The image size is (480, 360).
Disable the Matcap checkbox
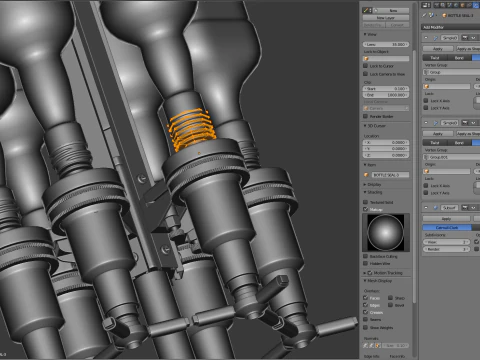(365, 209)
